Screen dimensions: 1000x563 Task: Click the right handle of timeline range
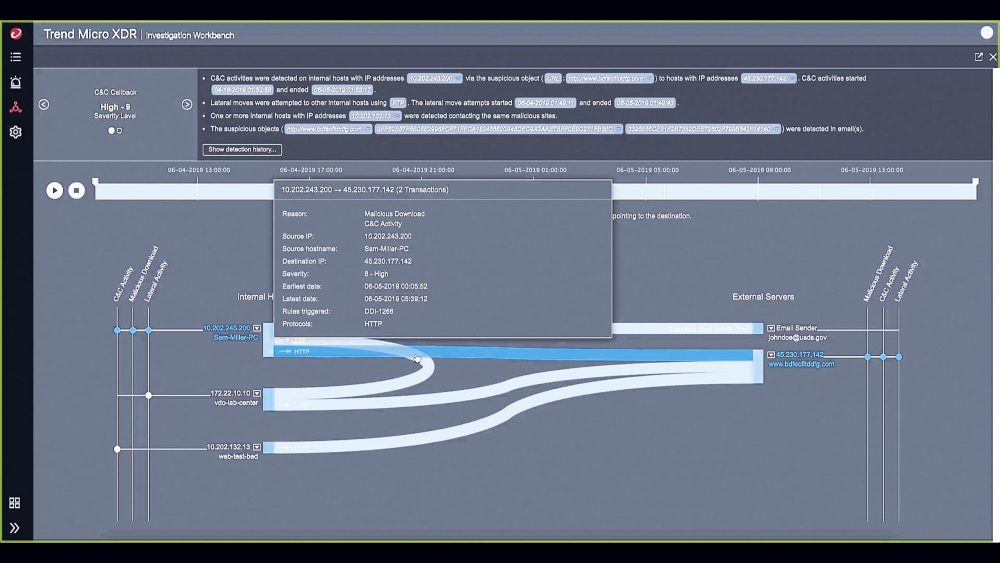pos(975,182)
